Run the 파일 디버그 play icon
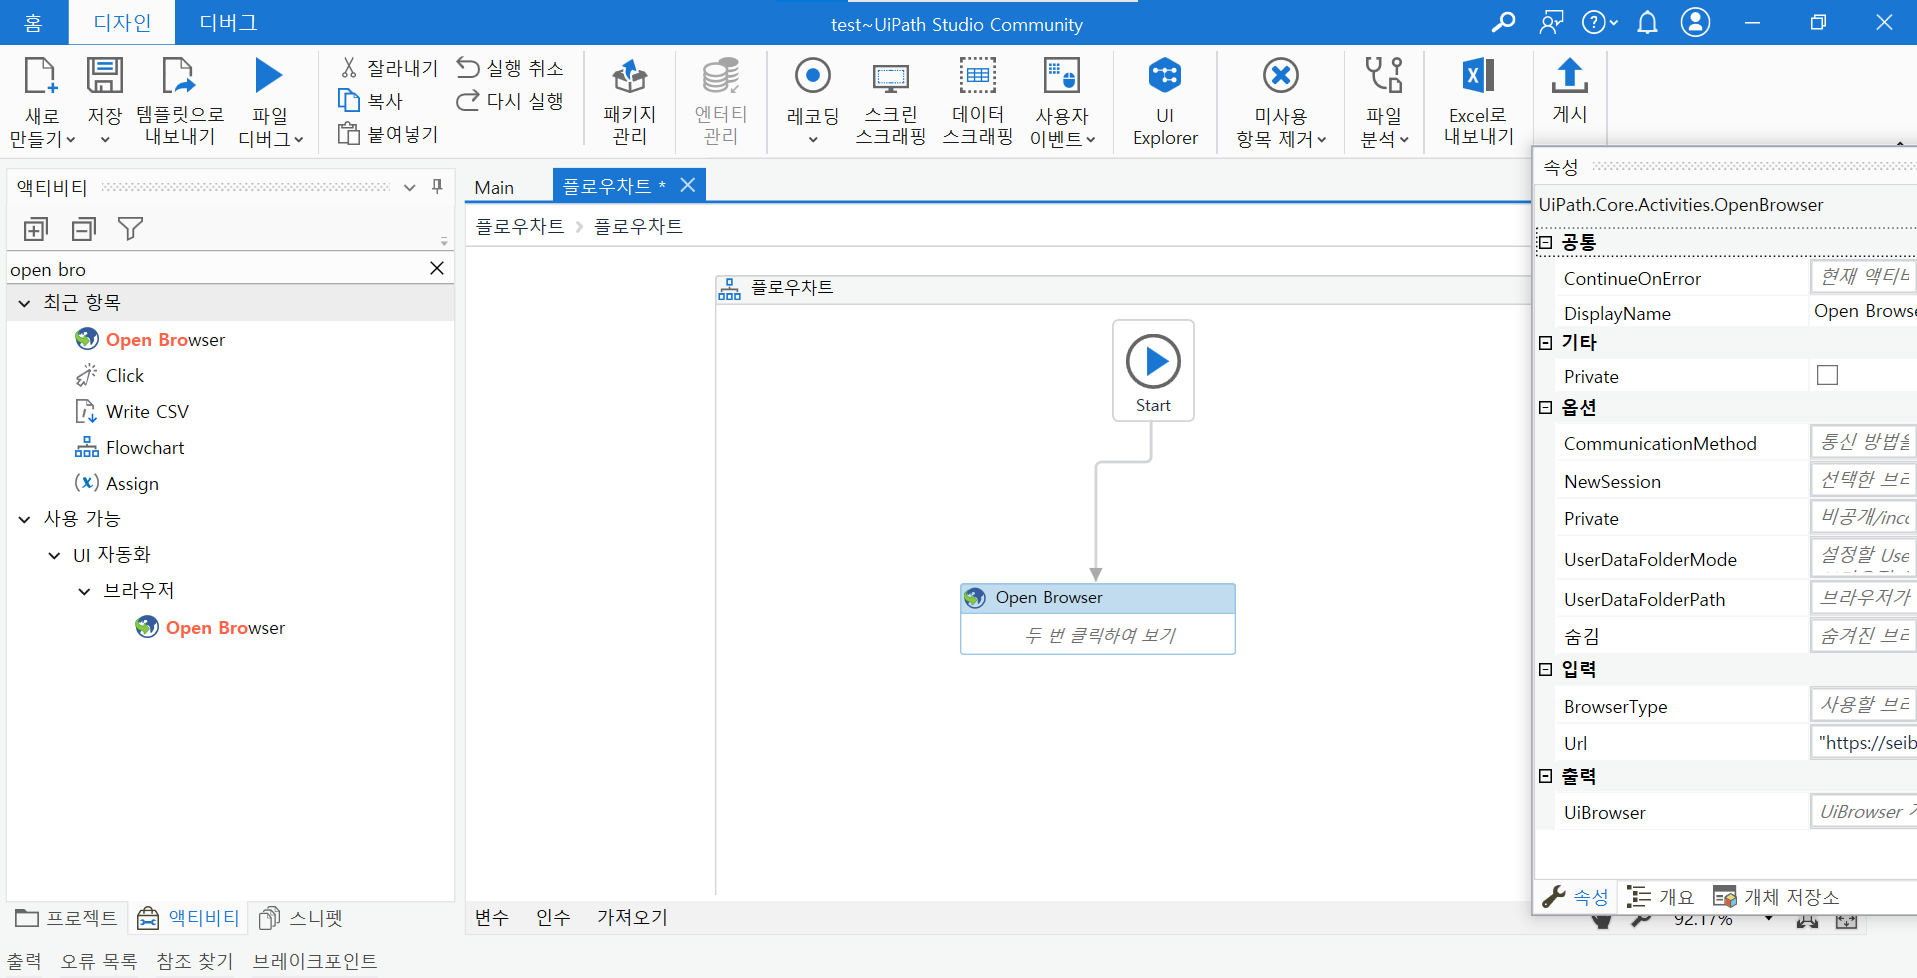This screenshot has height=978, width=1917. pos(269,77)
